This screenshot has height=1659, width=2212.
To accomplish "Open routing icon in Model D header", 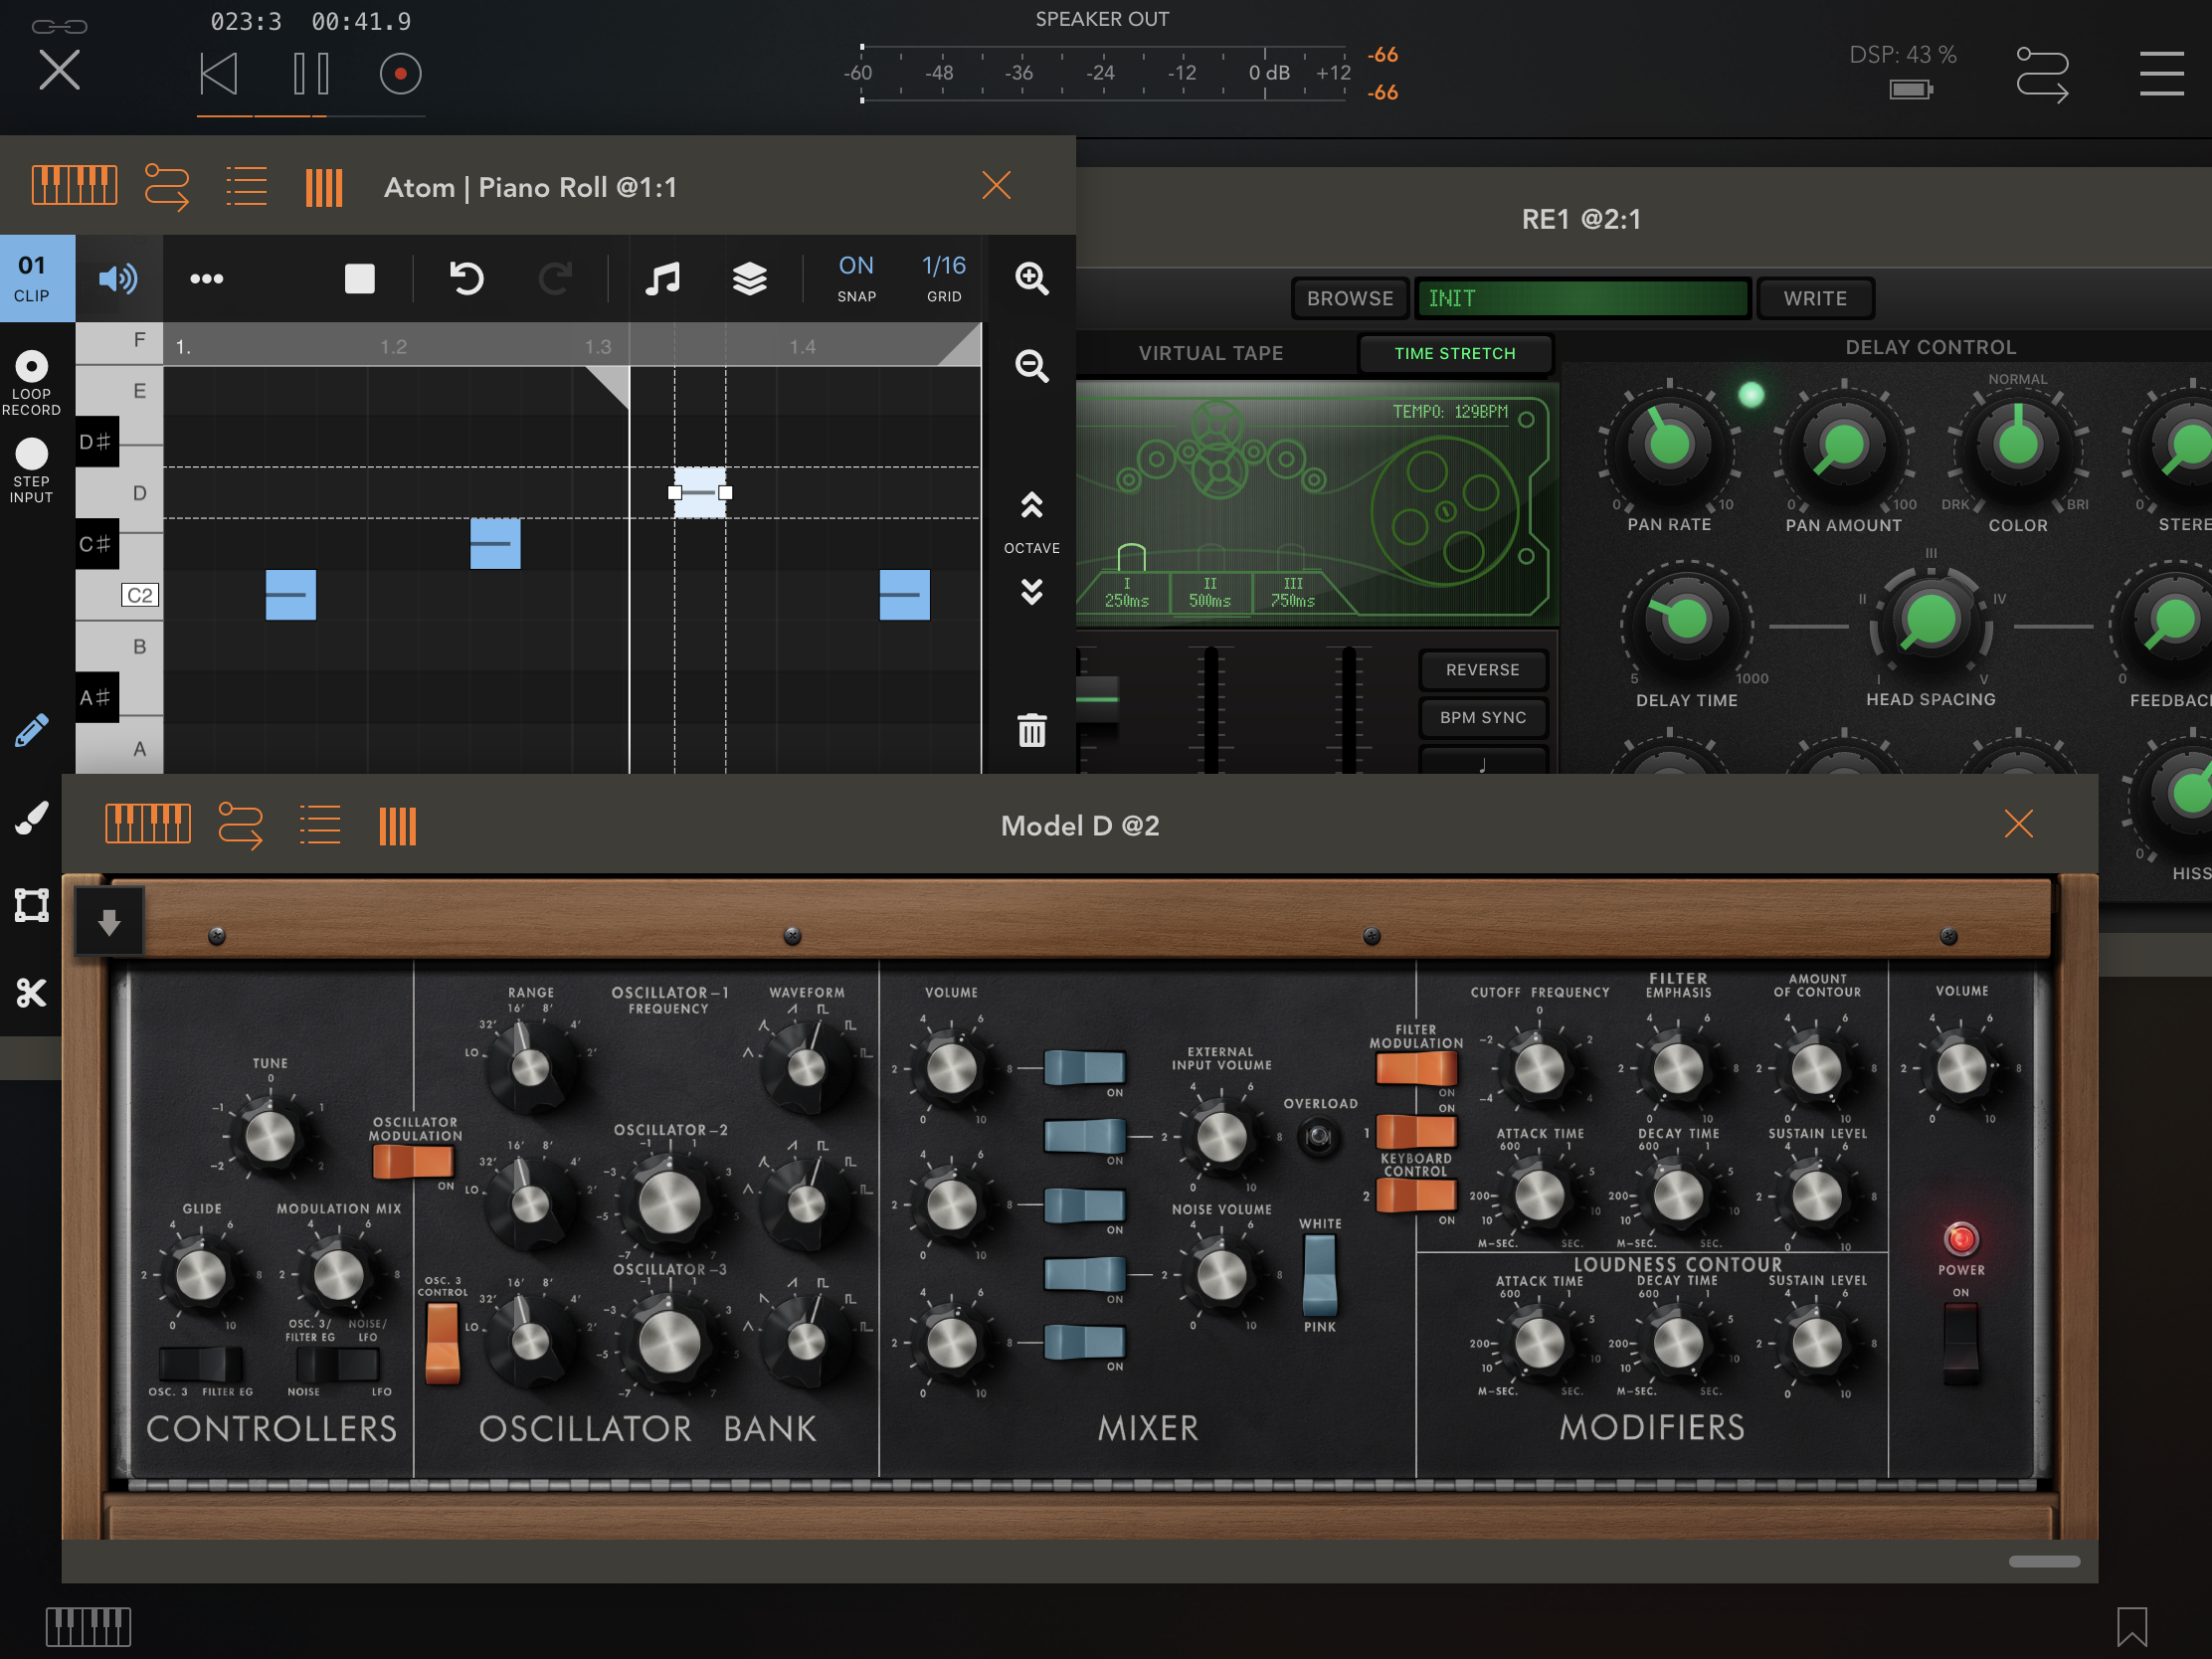I will point(240,825).
